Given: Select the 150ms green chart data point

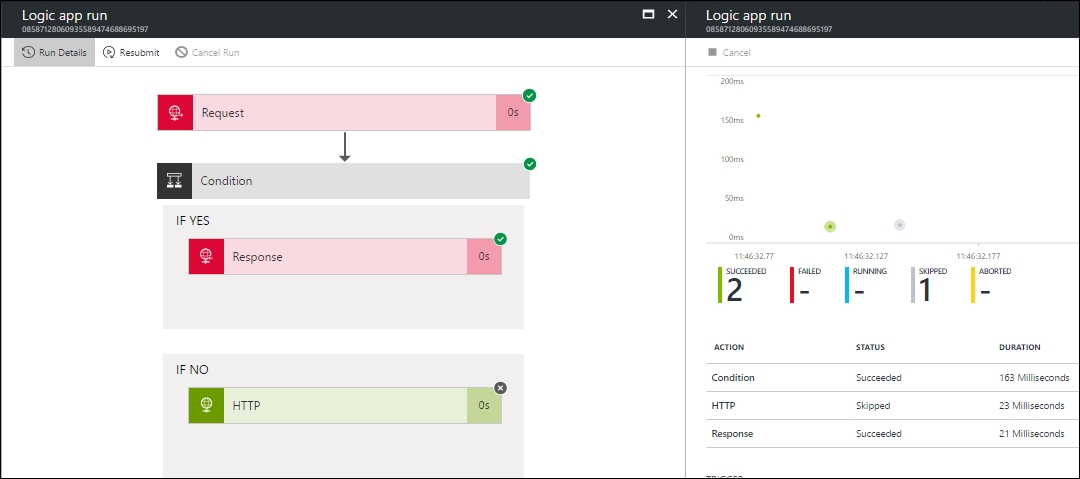Looking at the screenshot, I should [x=758, y=116].
